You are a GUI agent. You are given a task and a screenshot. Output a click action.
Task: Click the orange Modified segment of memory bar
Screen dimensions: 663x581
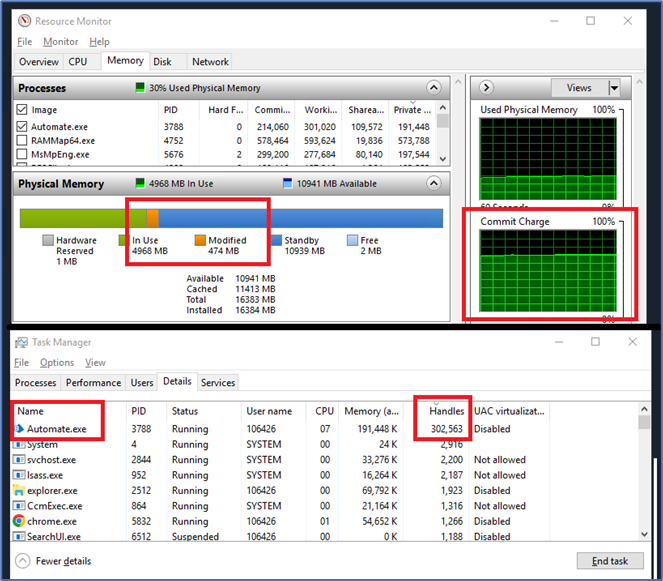point(153,218)
